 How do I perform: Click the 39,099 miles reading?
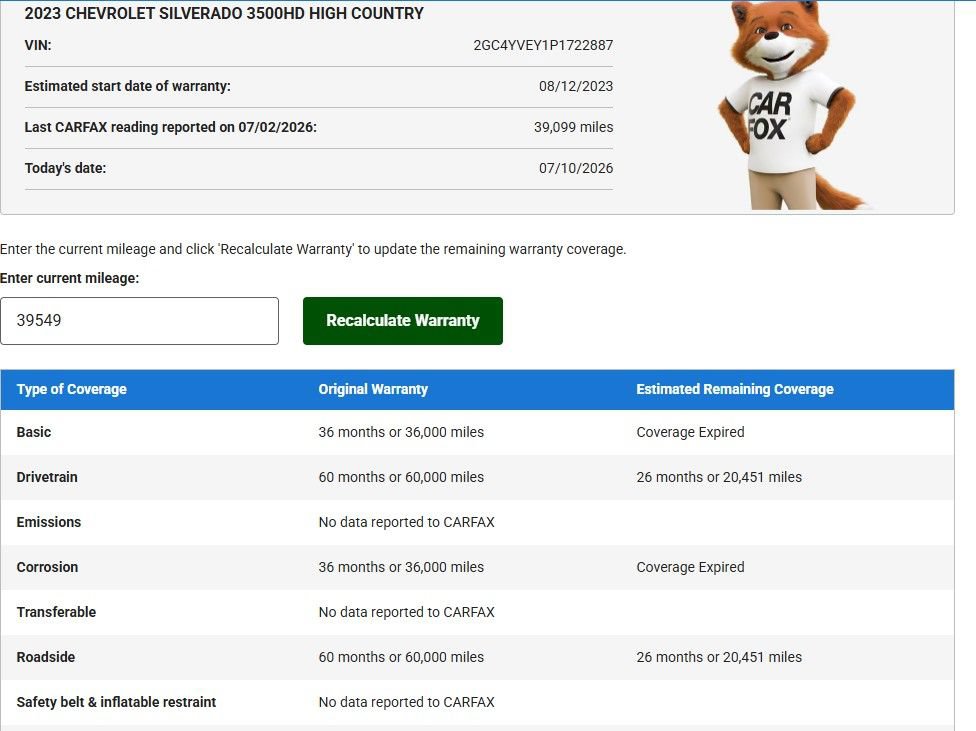click(573, 127)
